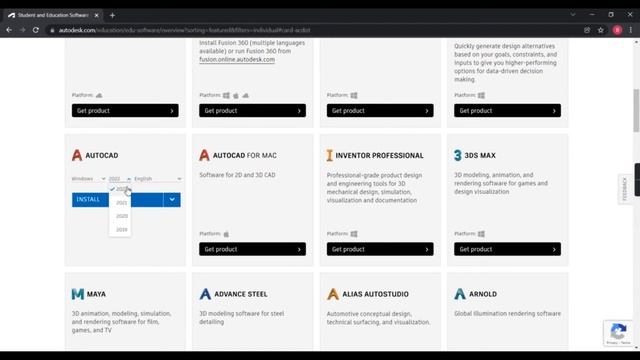Click Get product for AutoCAD for Mac

coord(252,249)
